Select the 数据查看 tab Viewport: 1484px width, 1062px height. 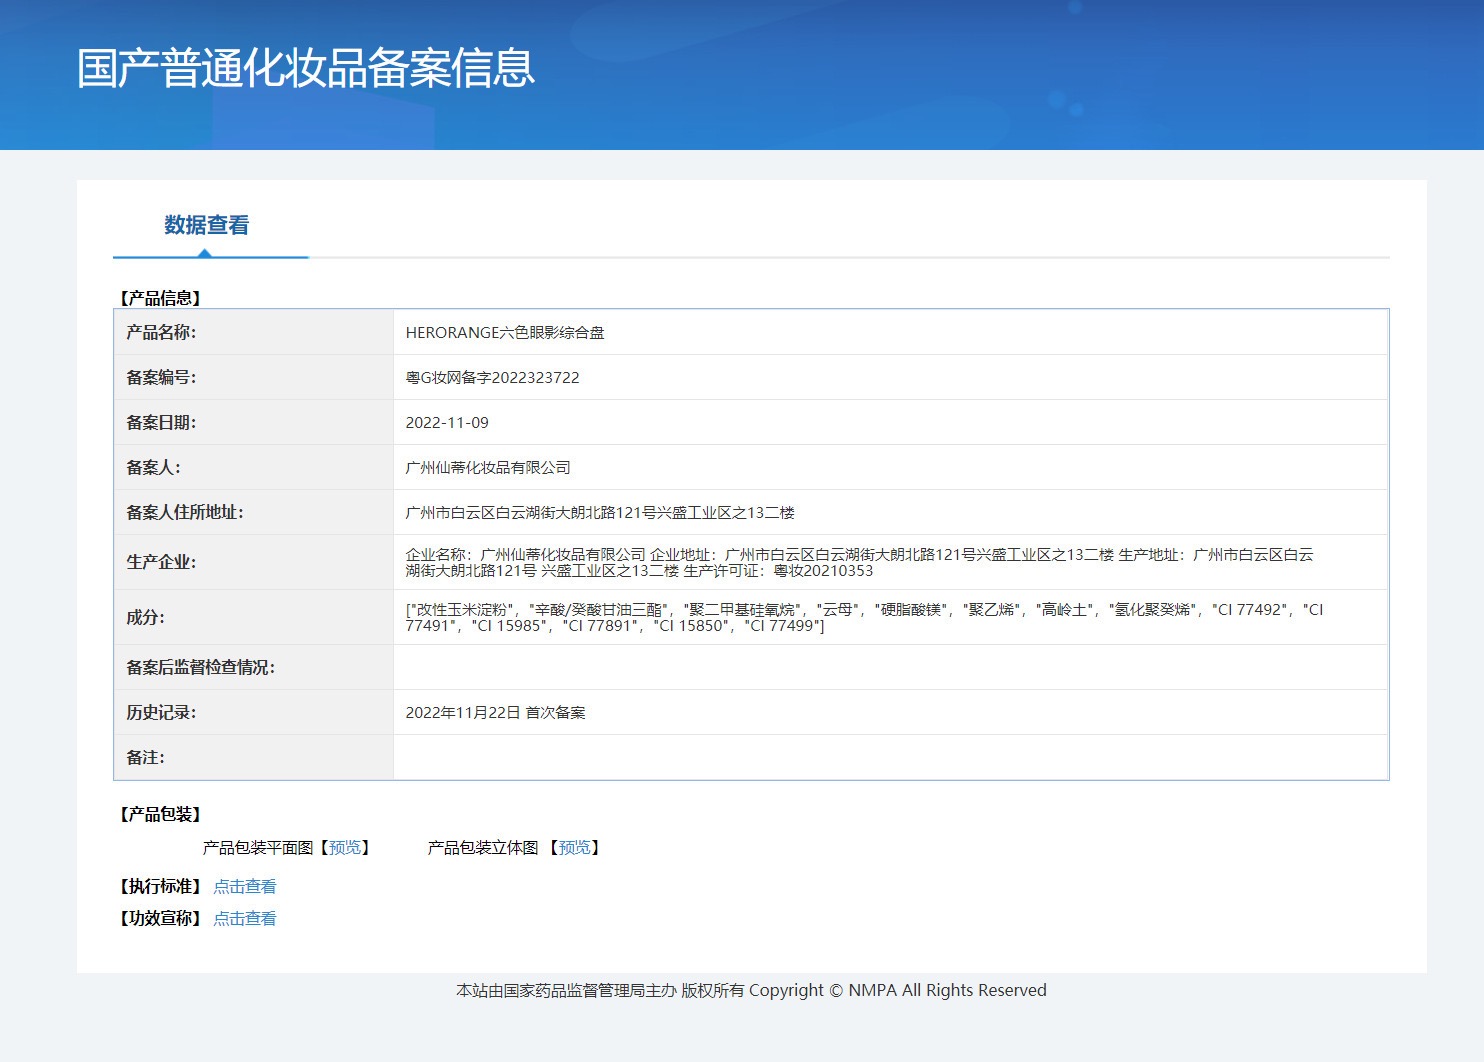tap(207, 225)
